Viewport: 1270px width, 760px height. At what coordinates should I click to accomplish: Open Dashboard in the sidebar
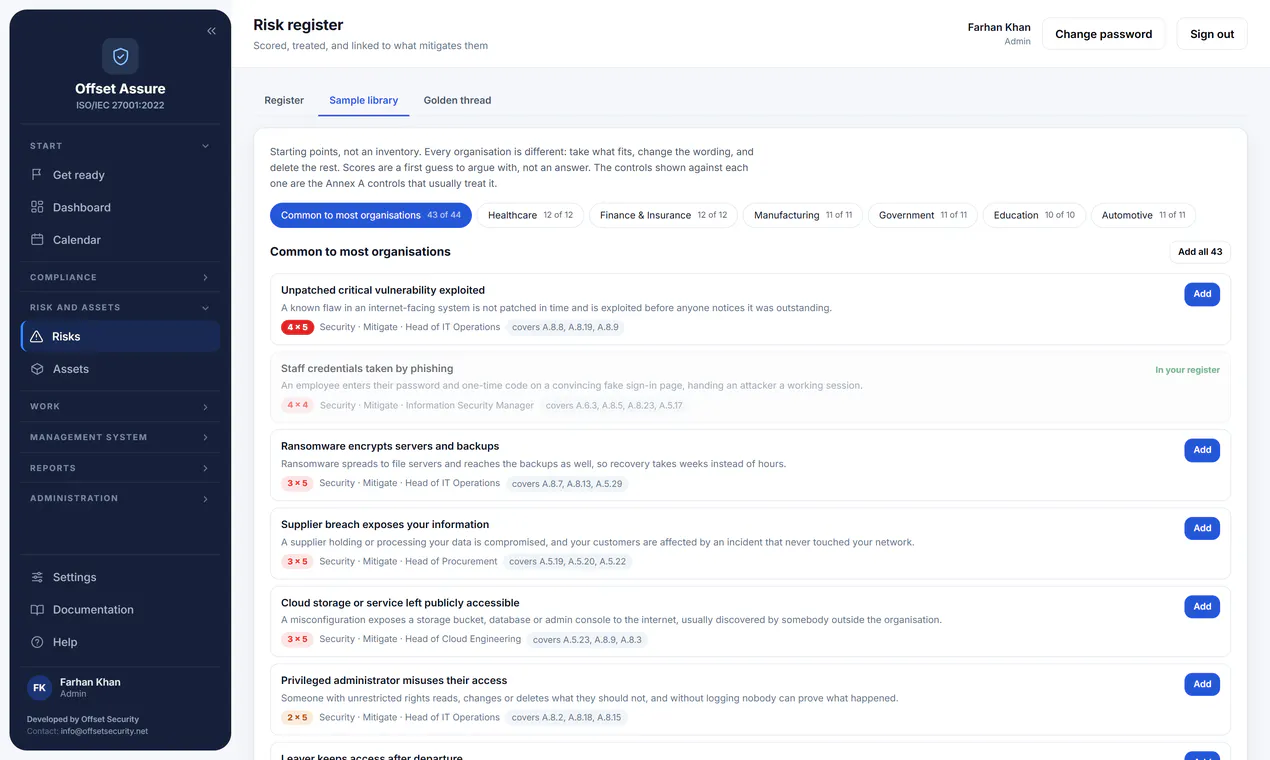pyautogui.click(x=120, y=207)
